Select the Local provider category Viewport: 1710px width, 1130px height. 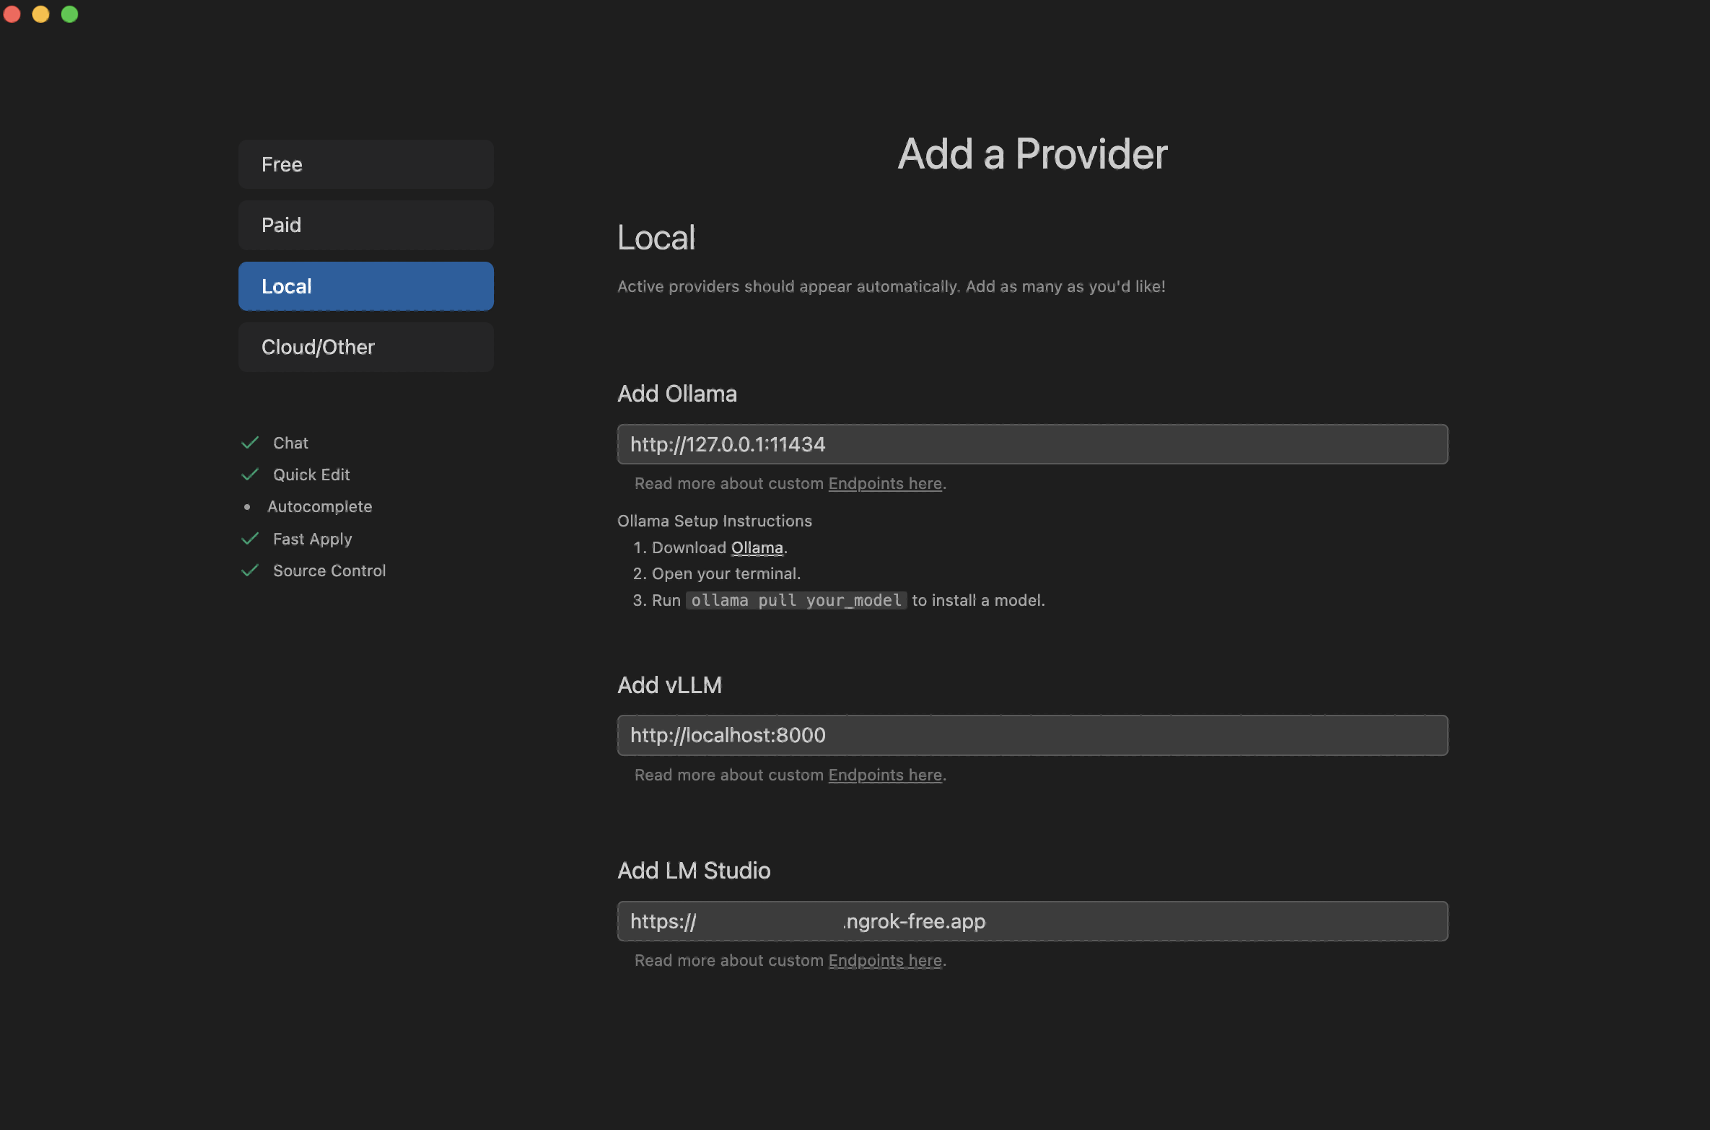[366, 286]
